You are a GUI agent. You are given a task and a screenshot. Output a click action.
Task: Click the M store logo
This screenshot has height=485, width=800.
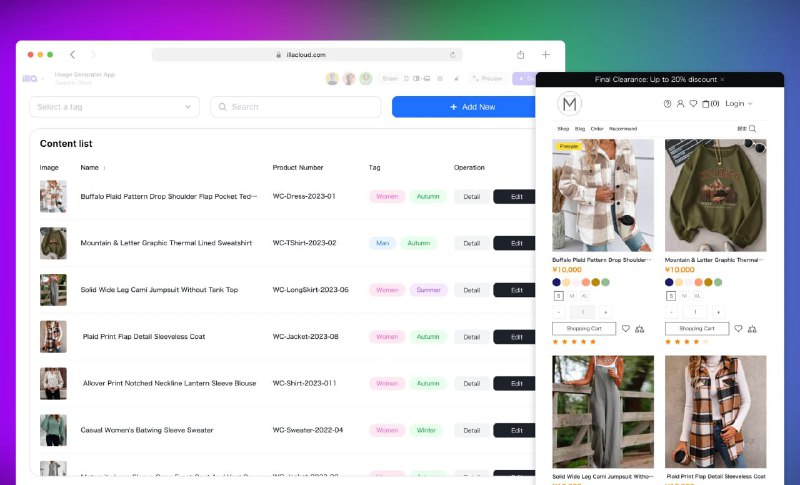click(569, 104)
